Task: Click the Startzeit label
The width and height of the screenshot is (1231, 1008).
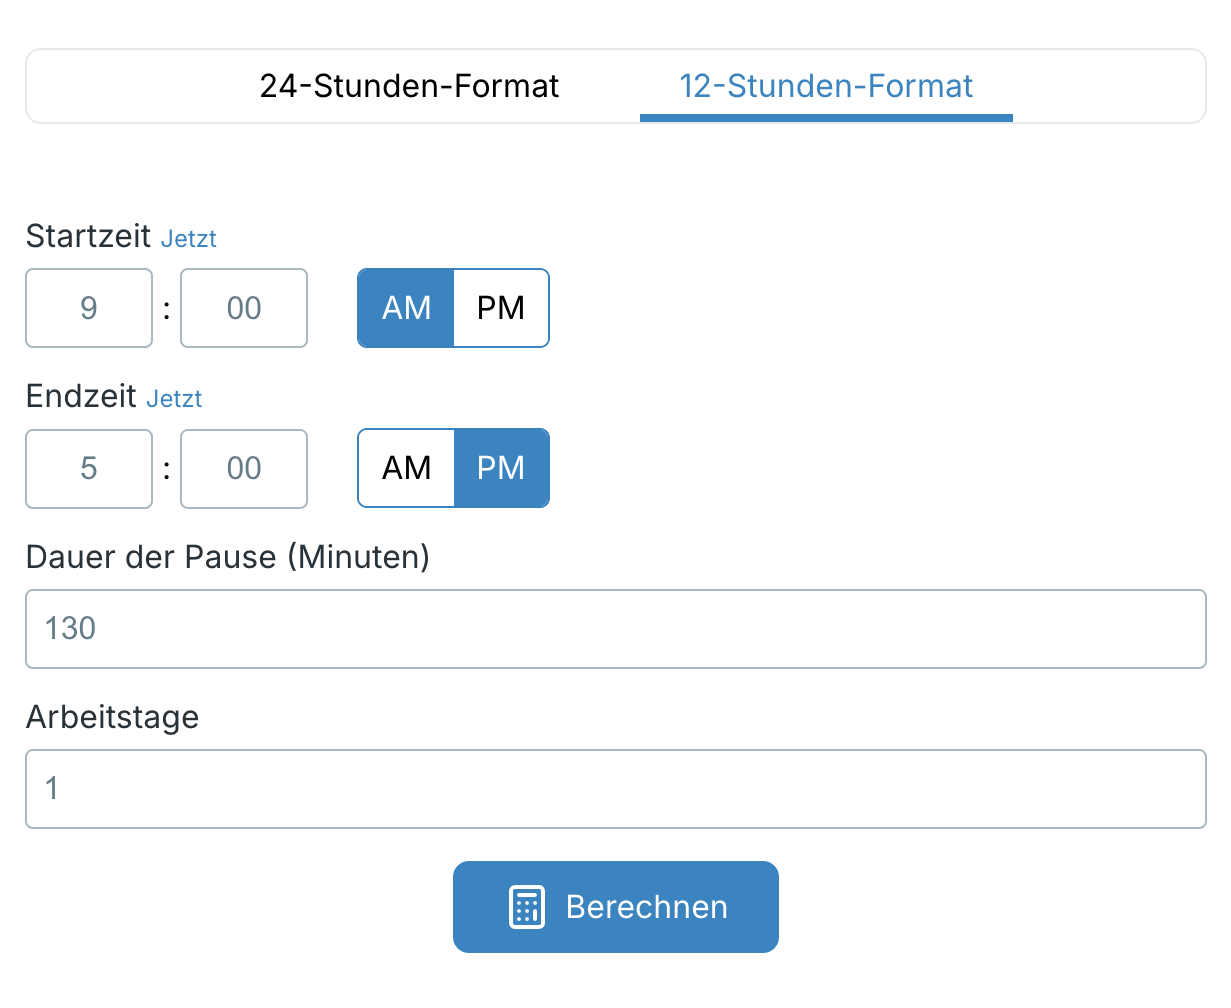Action: point(85,238)
